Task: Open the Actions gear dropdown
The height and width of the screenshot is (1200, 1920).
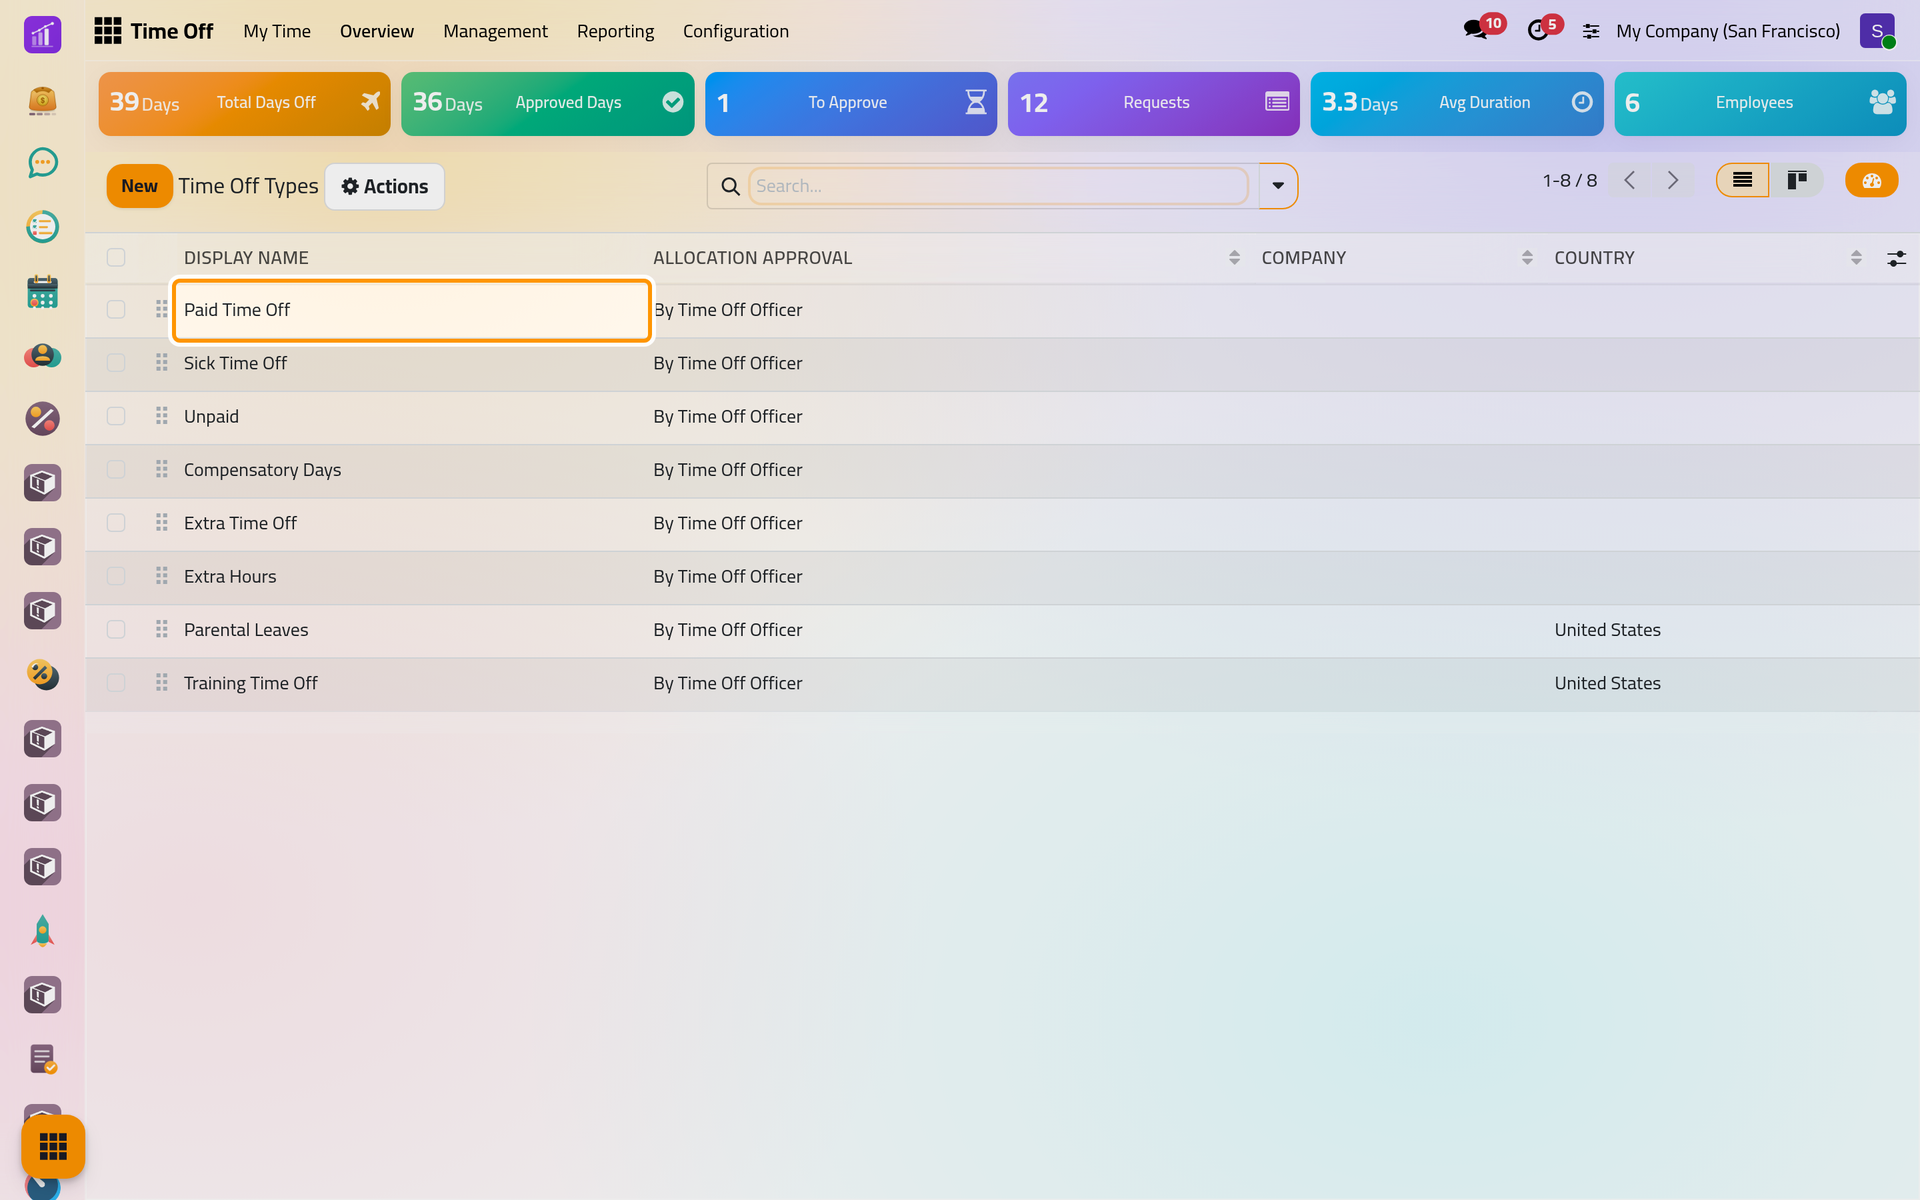Action: (x=385, y=186)
